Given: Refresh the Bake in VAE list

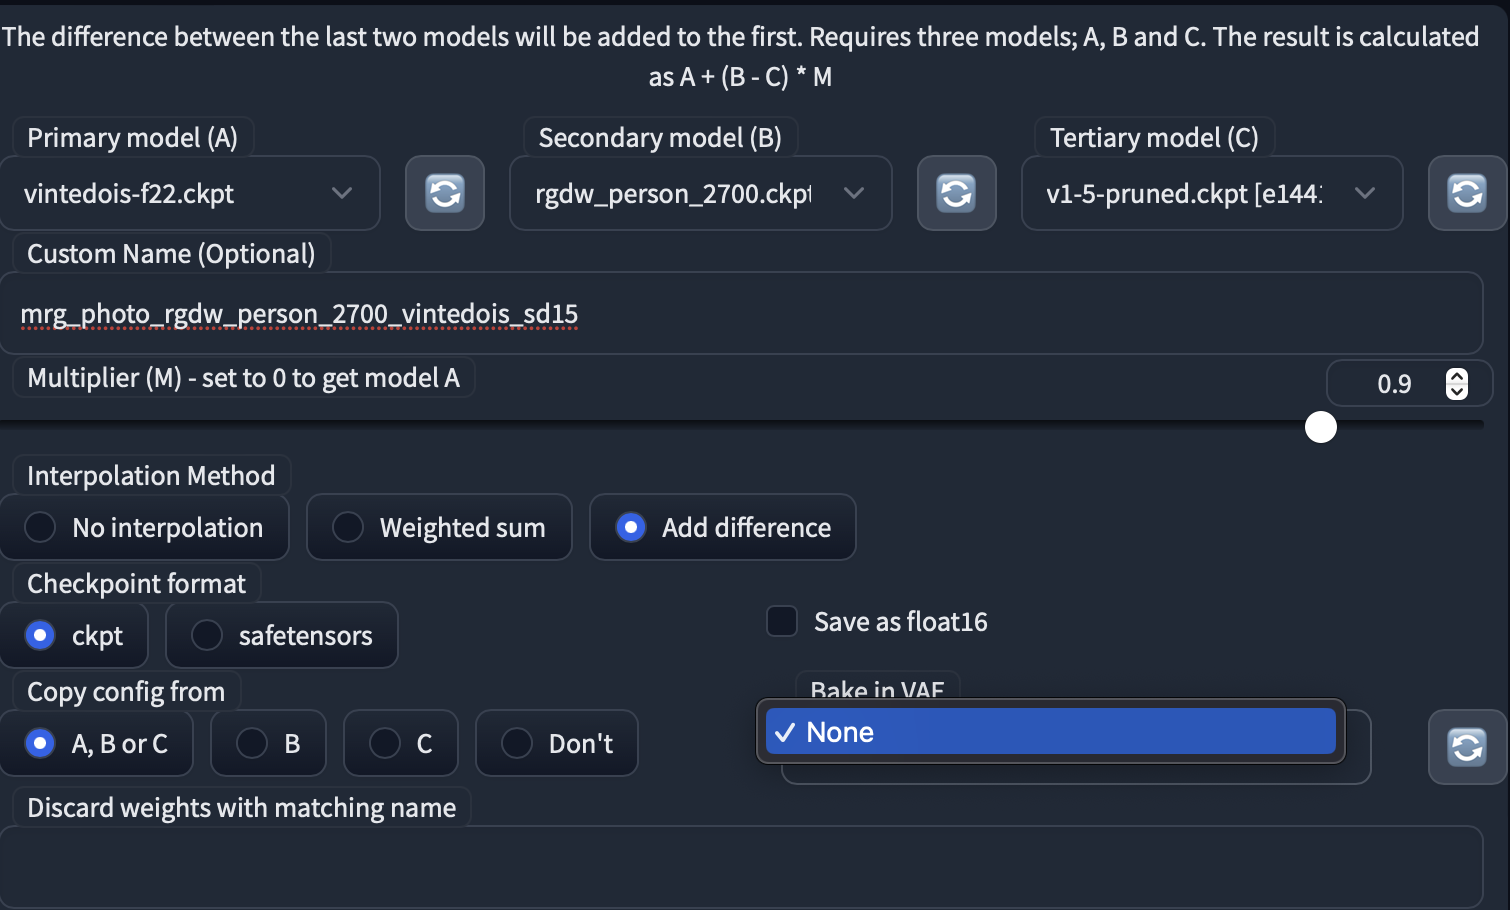Looking at the screenshot, I should [x=1467, y=747].
